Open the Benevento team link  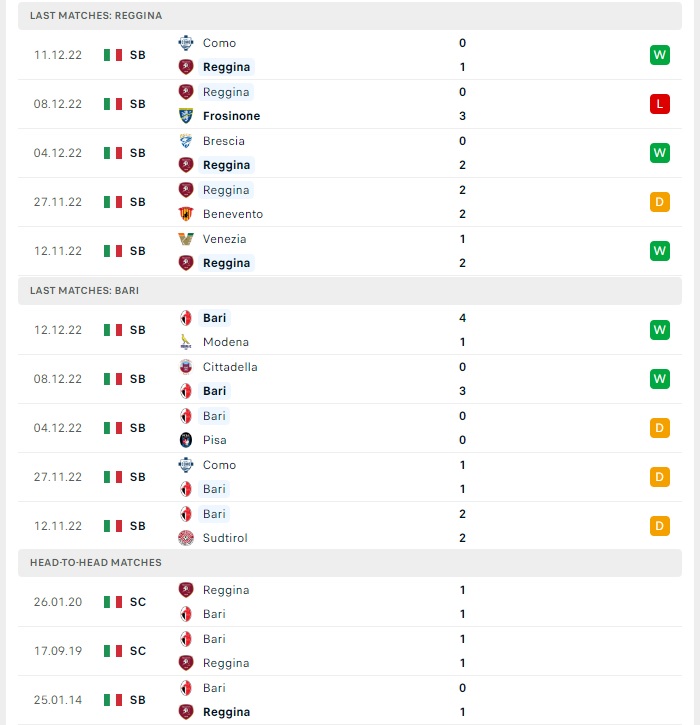233,214
